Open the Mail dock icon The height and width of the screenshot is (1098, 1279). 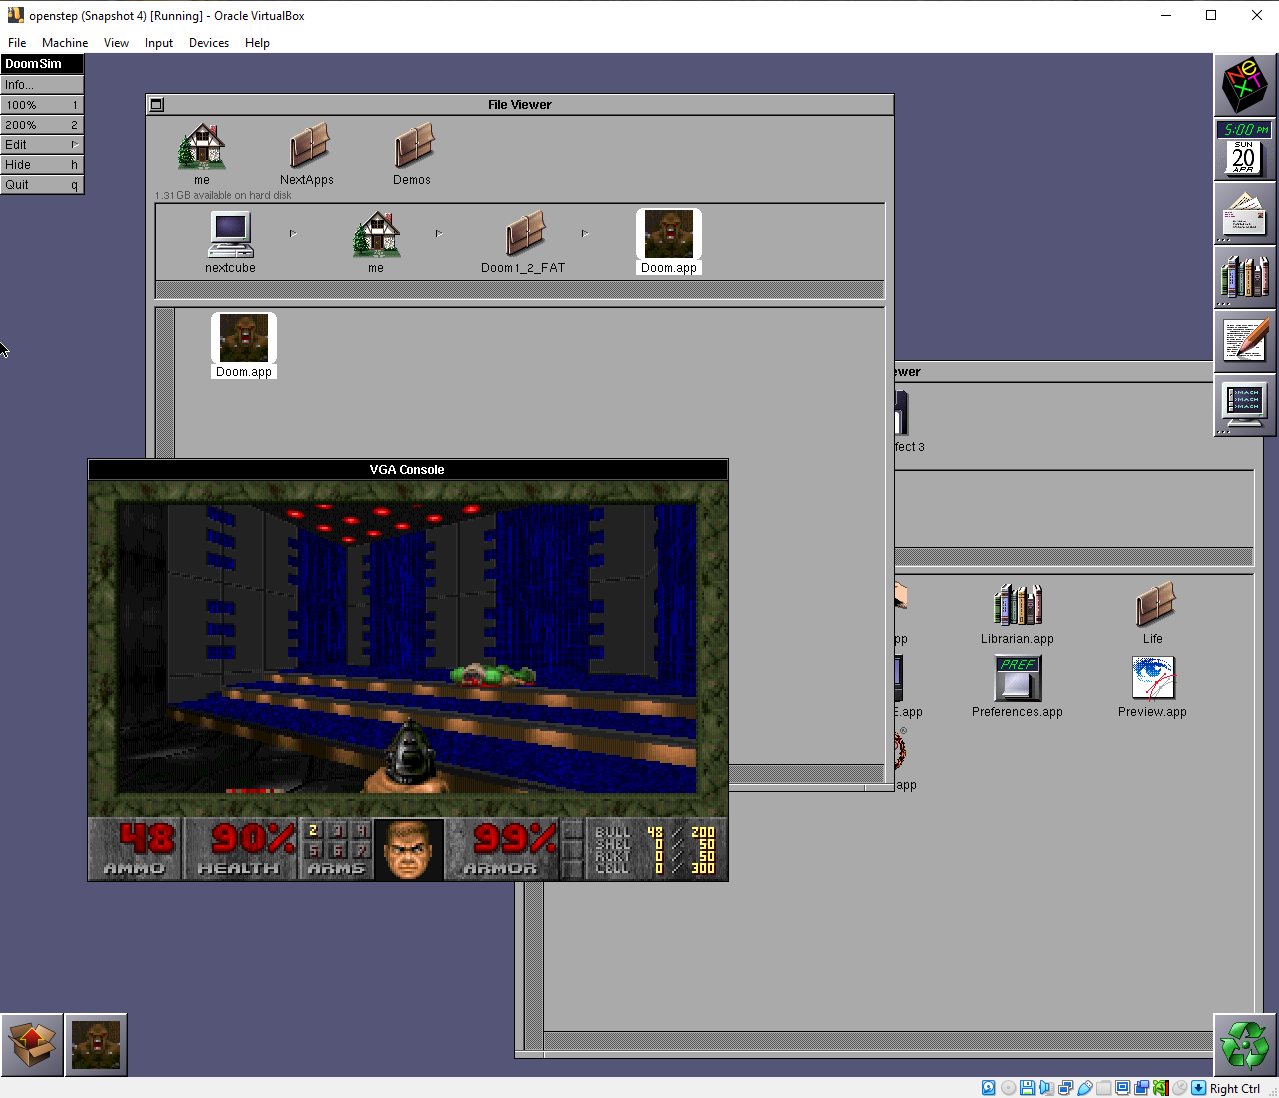coord(1244,212)
